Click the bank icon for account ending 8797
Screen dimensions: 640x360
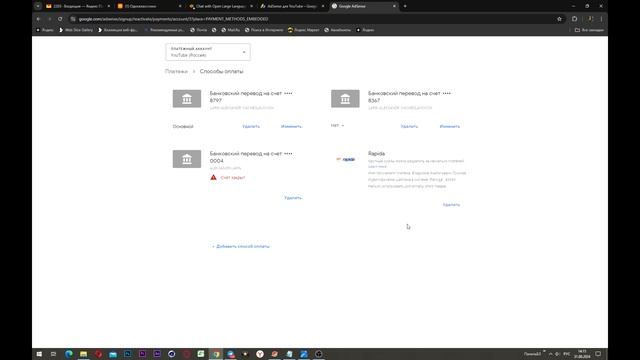(x=187, y=99)
